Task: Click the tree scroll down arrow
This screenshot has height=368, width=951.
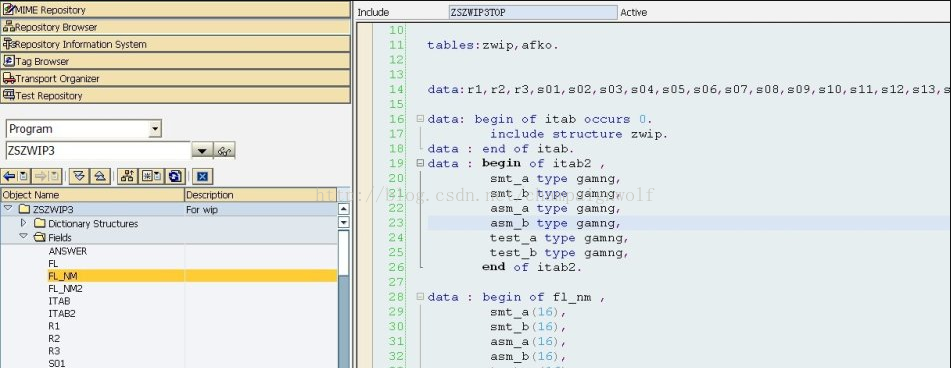Action: [344, 222]
